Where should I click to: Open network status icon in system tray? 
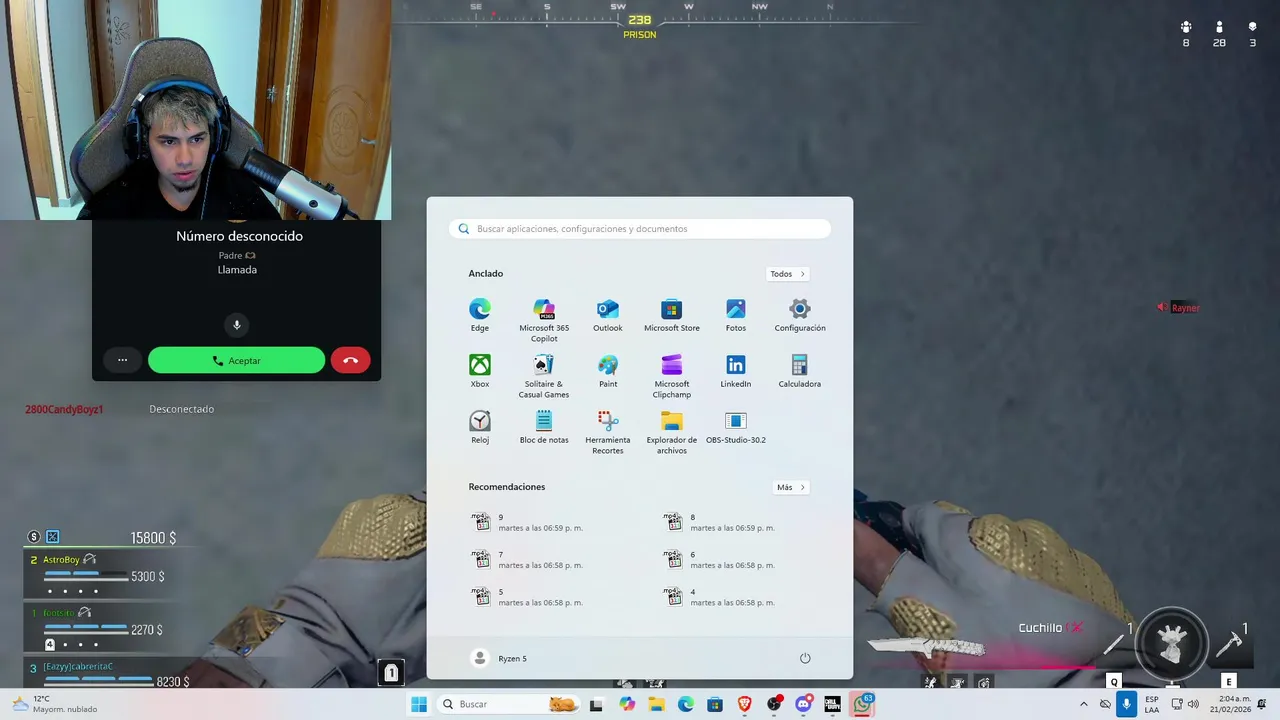[x=1176, y=704]
